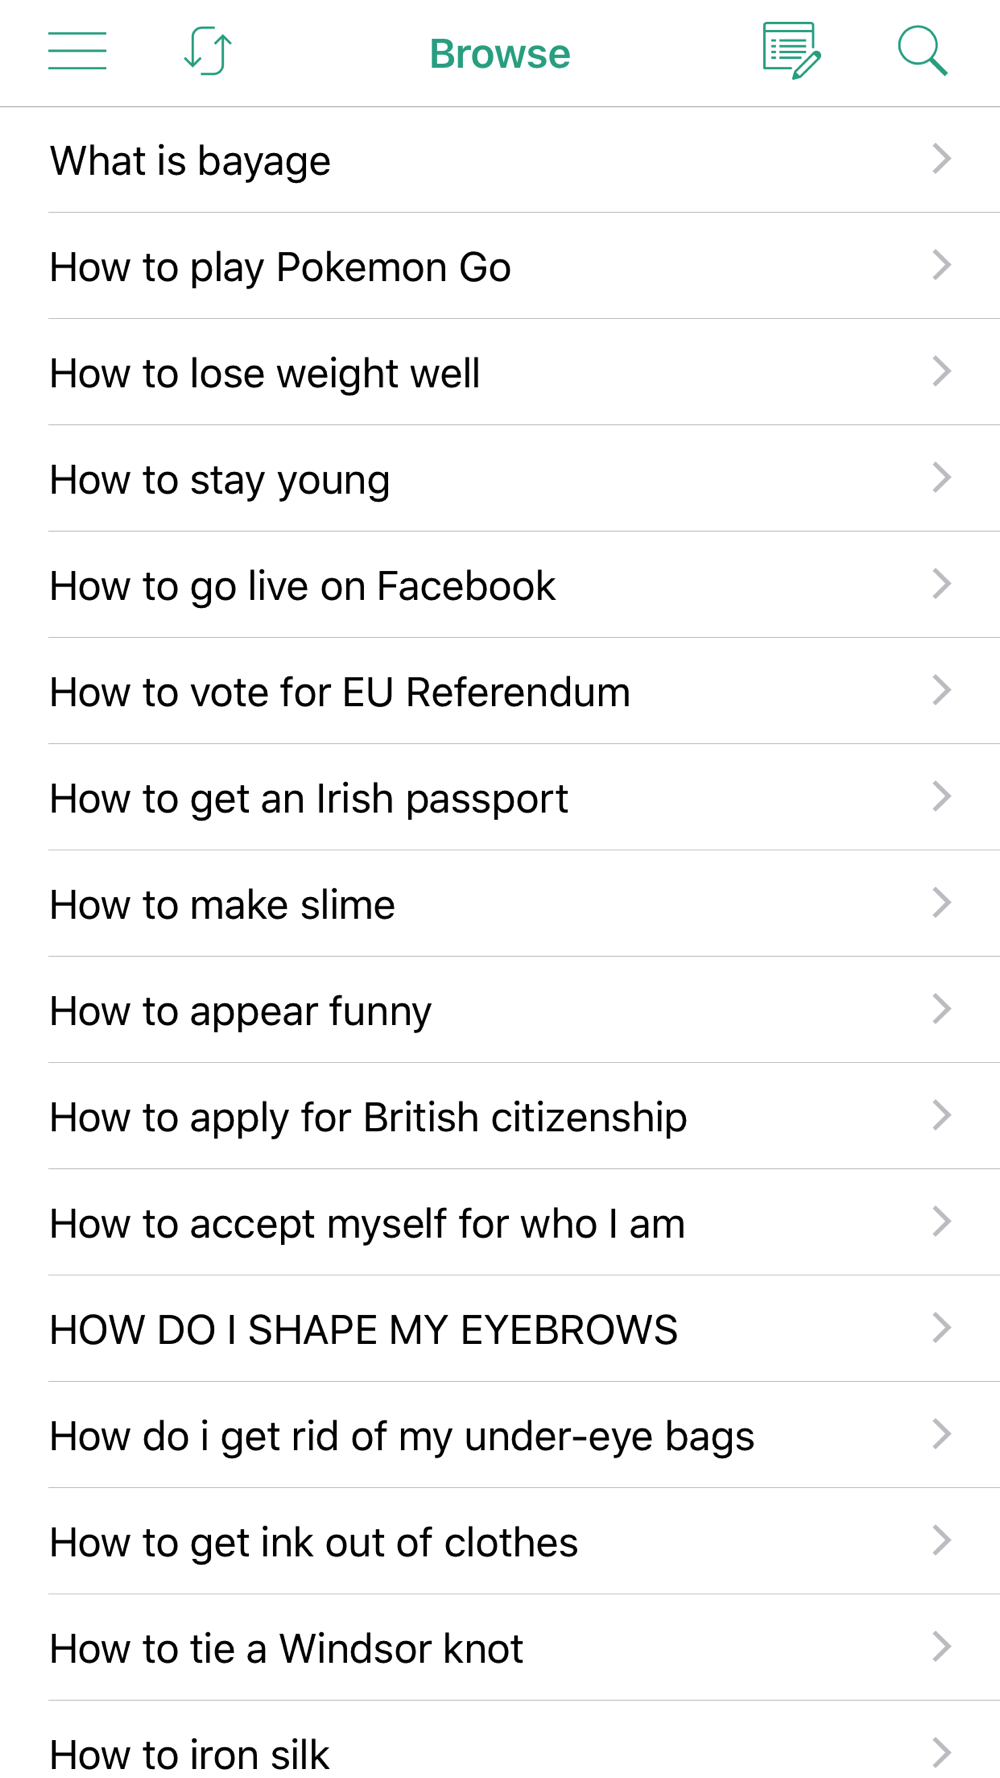Screen dimensions: 1000x1778
Task: Open the compose note icon
Action: point(792,51)
